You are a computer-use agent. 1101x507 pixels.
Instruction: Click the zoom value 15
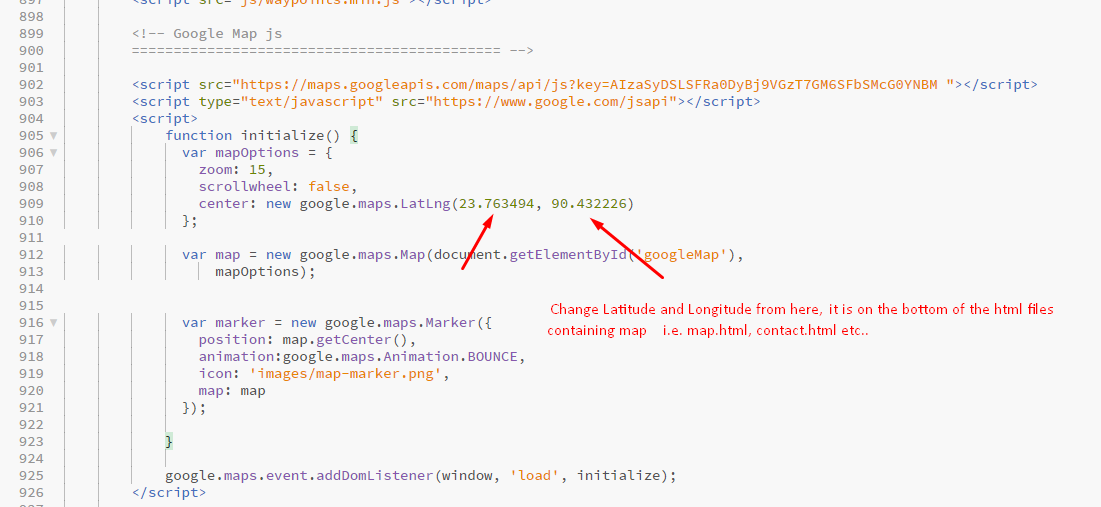(260, 169)
